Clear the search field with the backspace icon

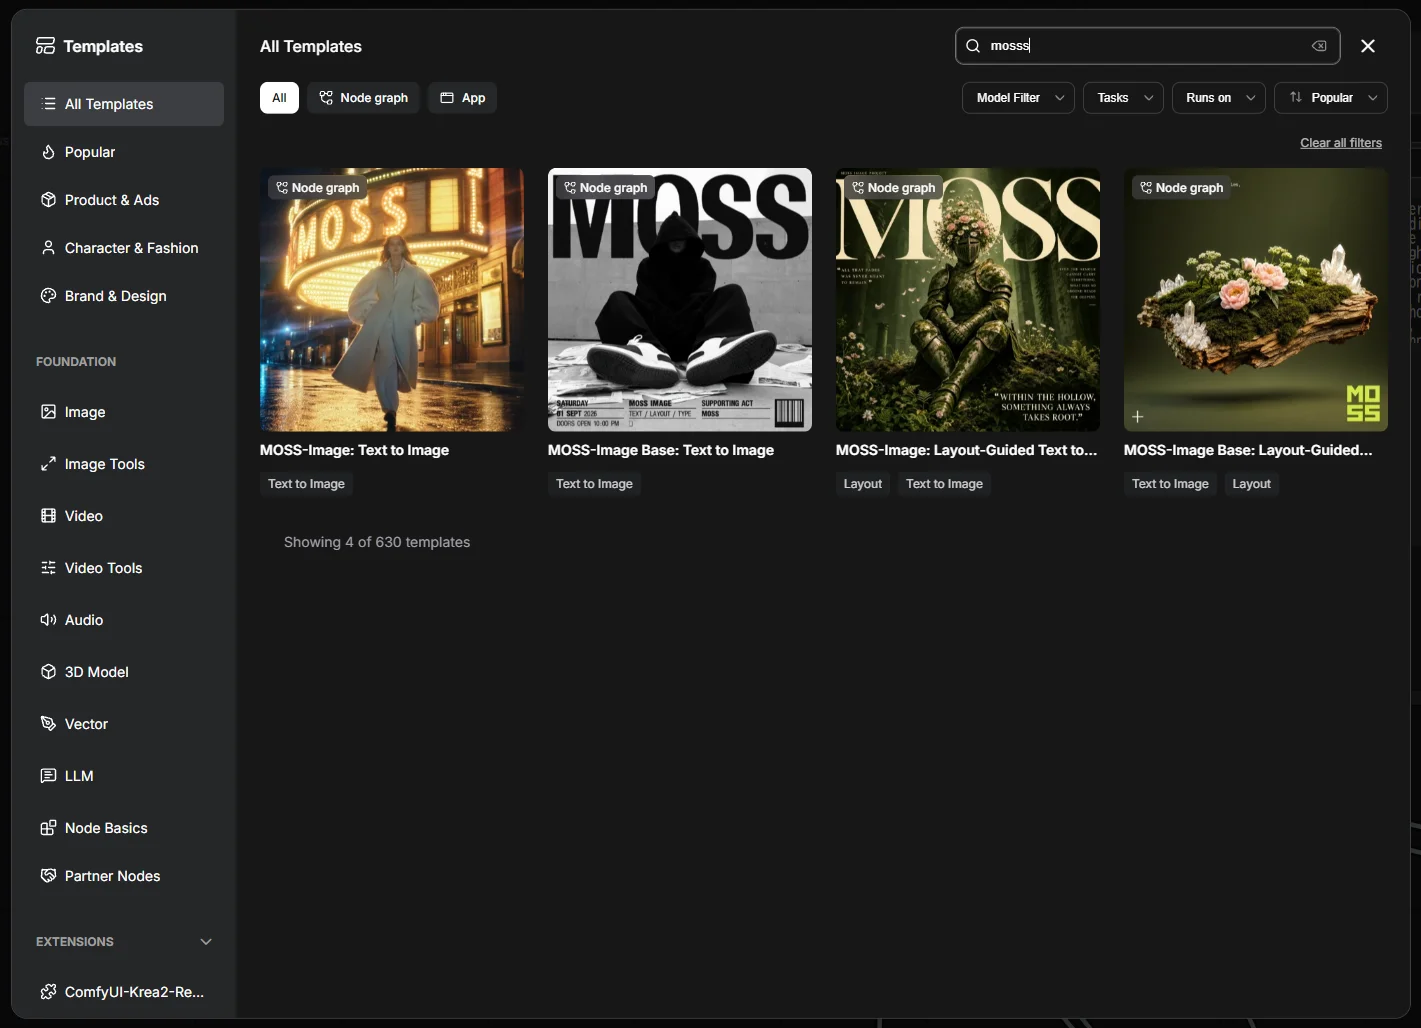click(1319, 46)
